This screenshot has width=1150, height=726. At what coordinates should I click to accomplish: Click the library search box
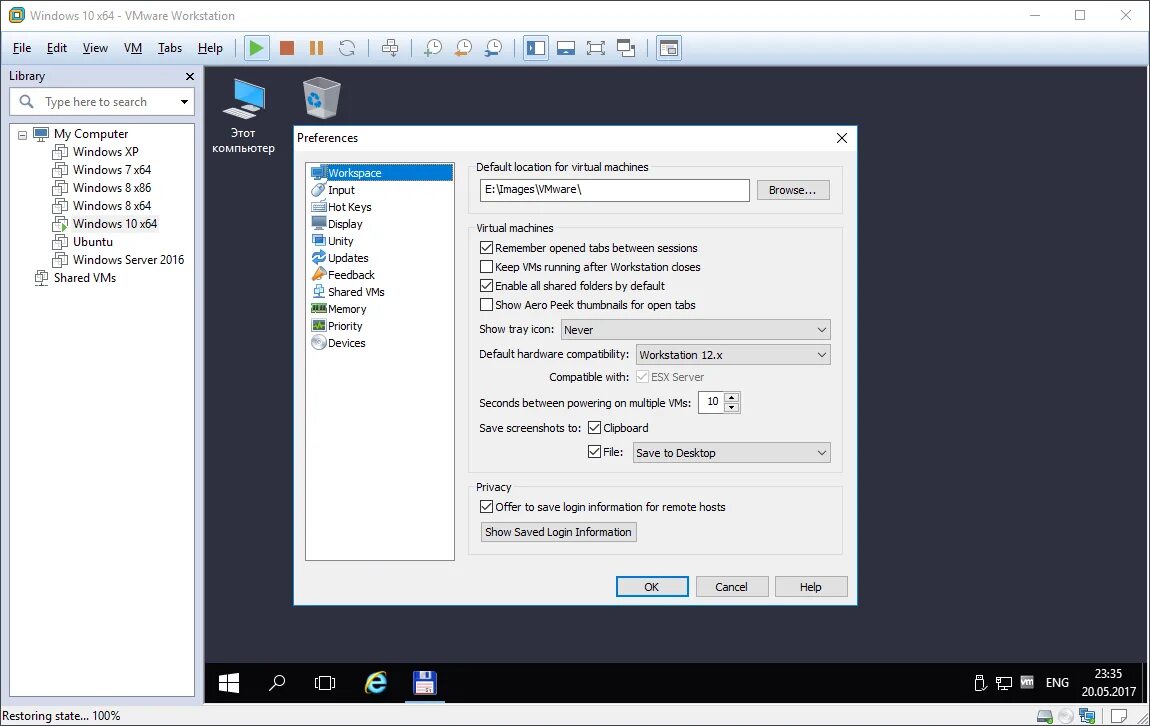click(103, 102)
